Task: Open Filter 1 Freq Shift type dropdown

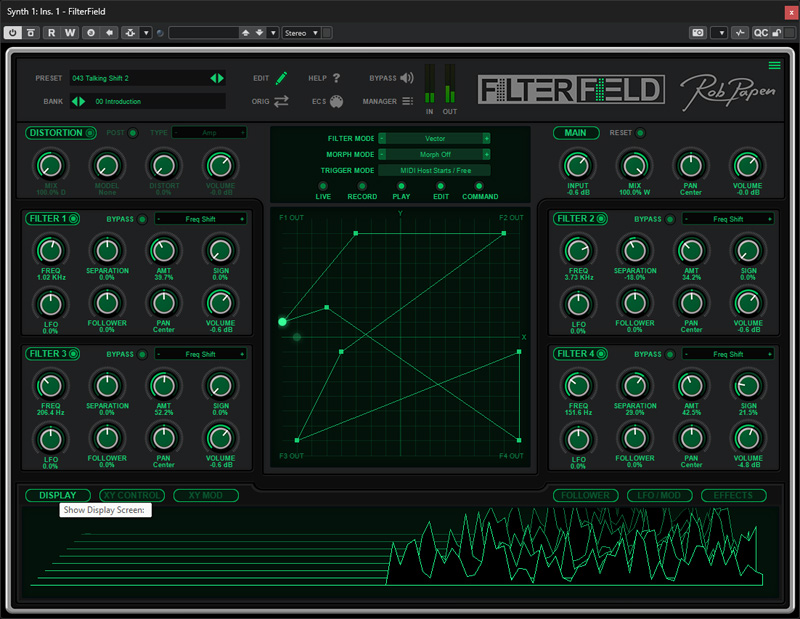Action: [201, 219]
